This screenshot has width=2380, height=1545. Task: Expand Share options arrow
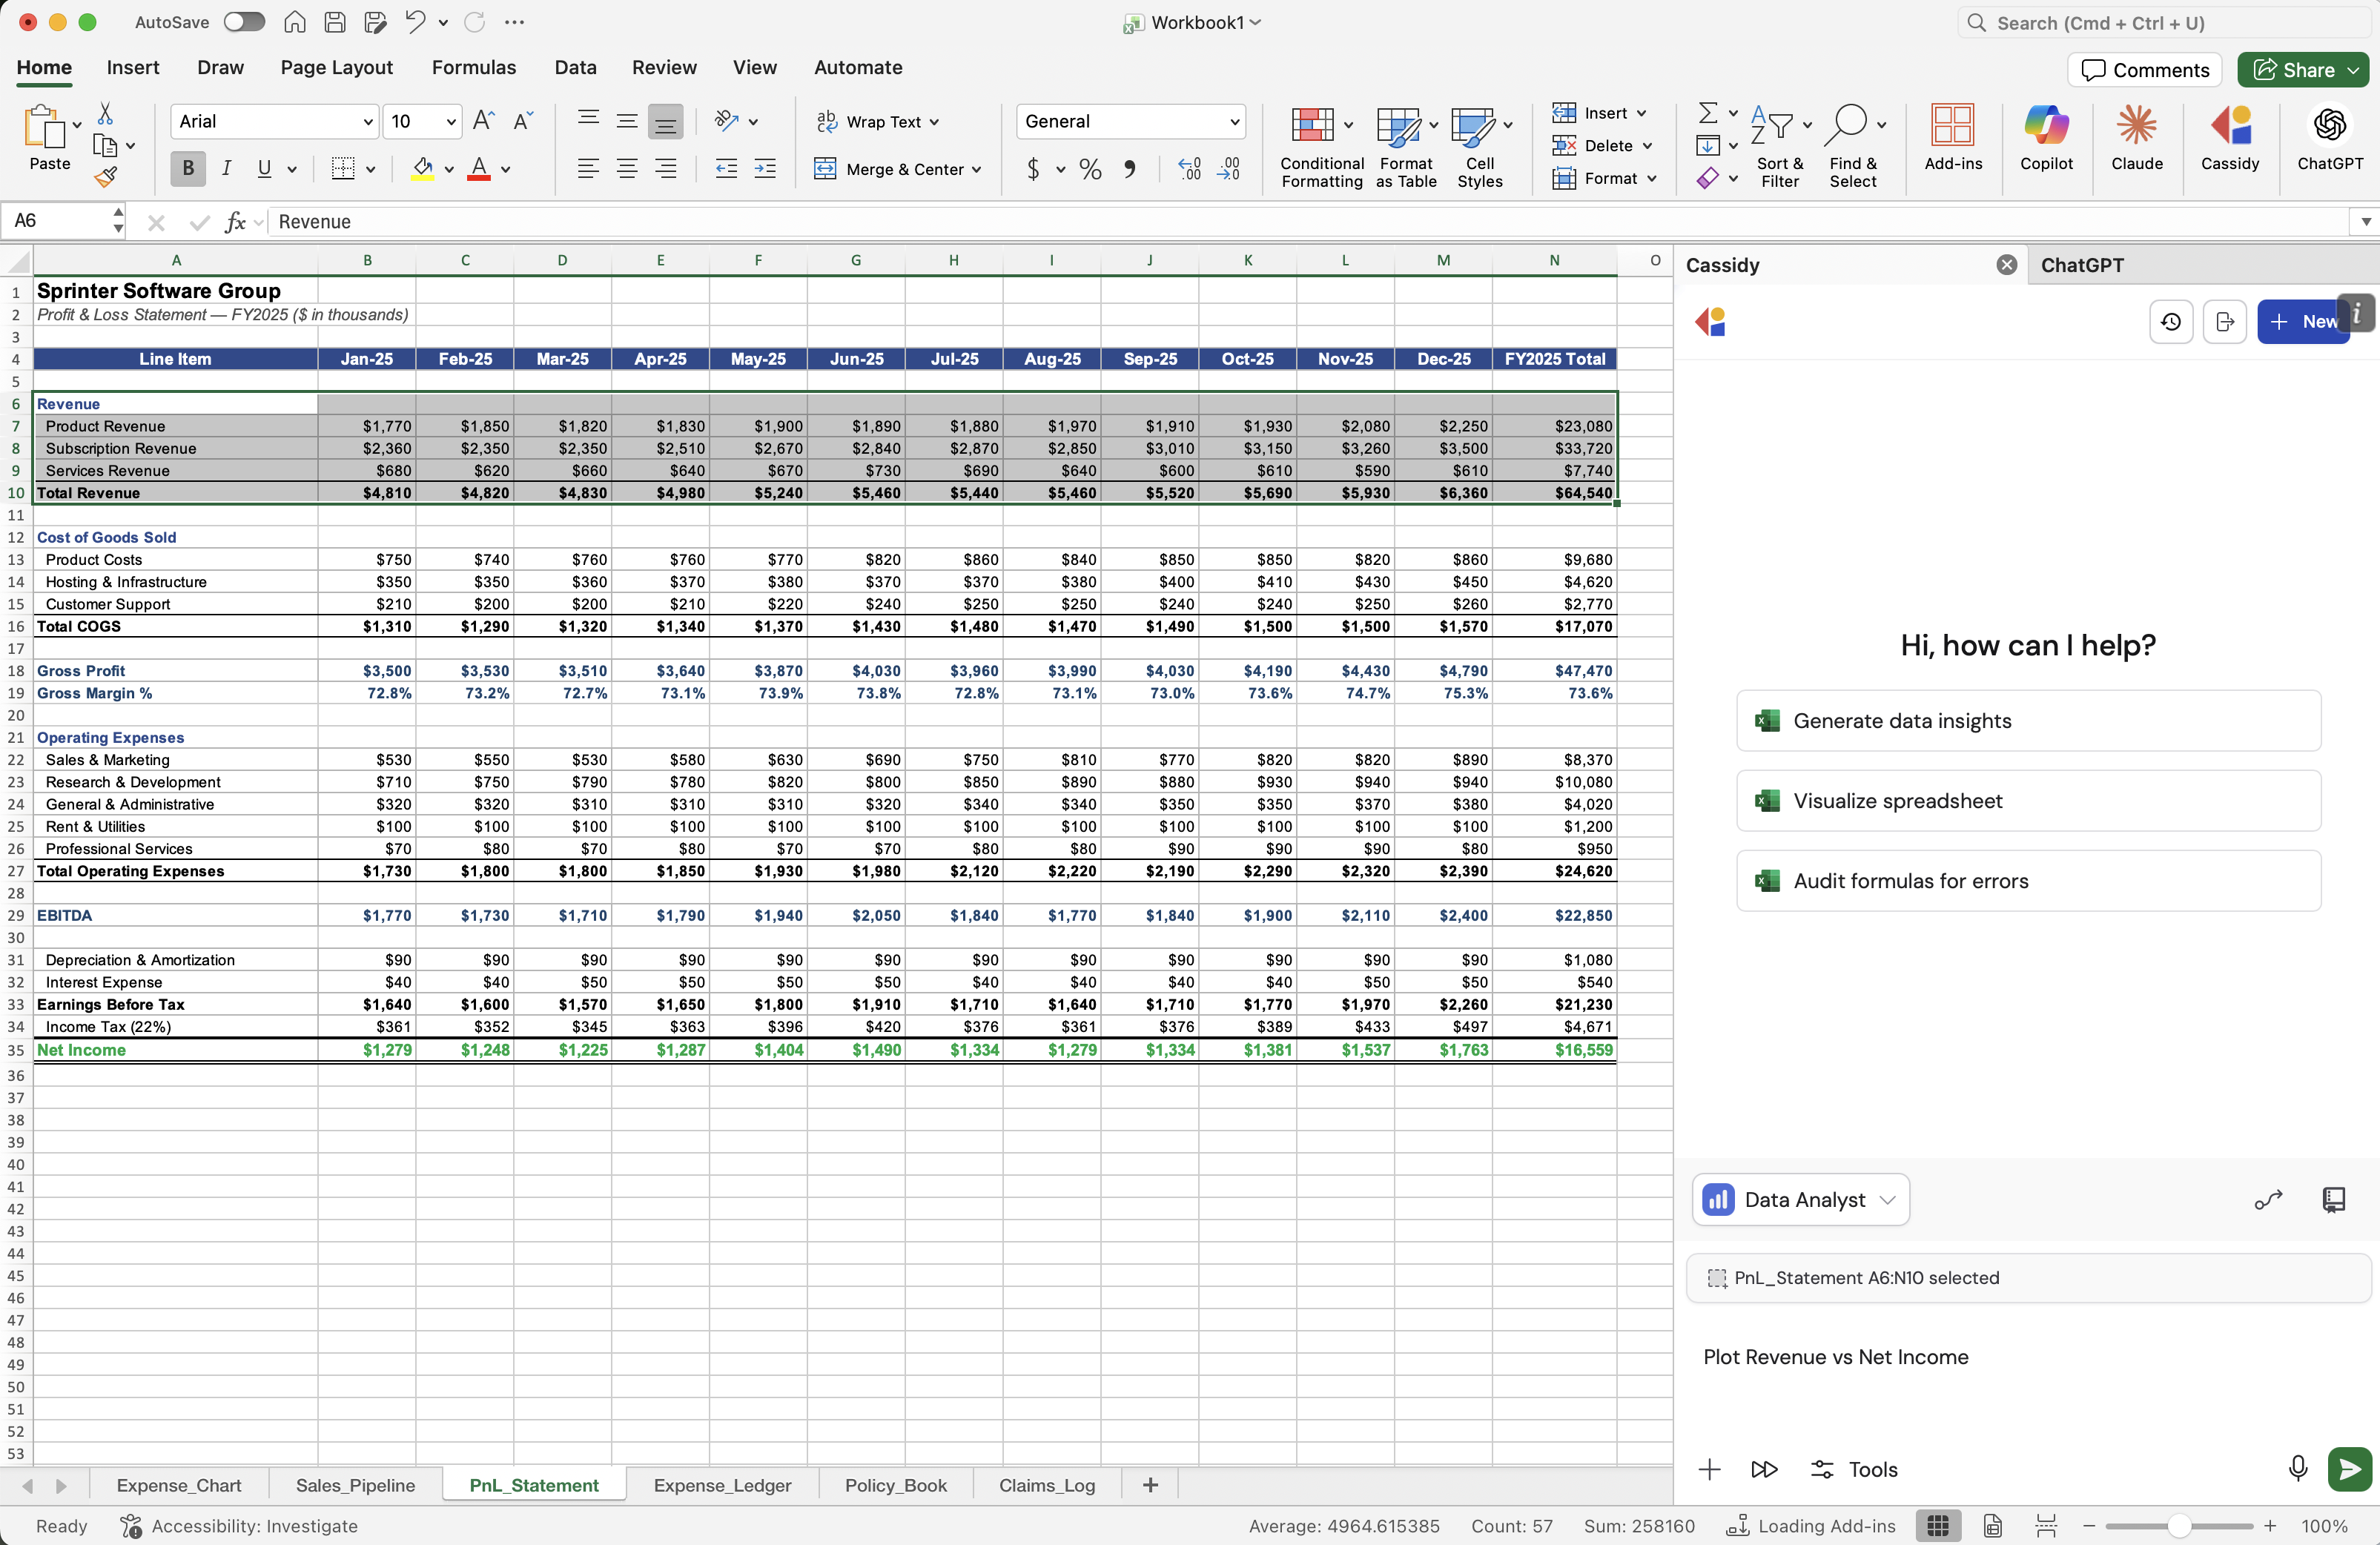point(2353,70)
